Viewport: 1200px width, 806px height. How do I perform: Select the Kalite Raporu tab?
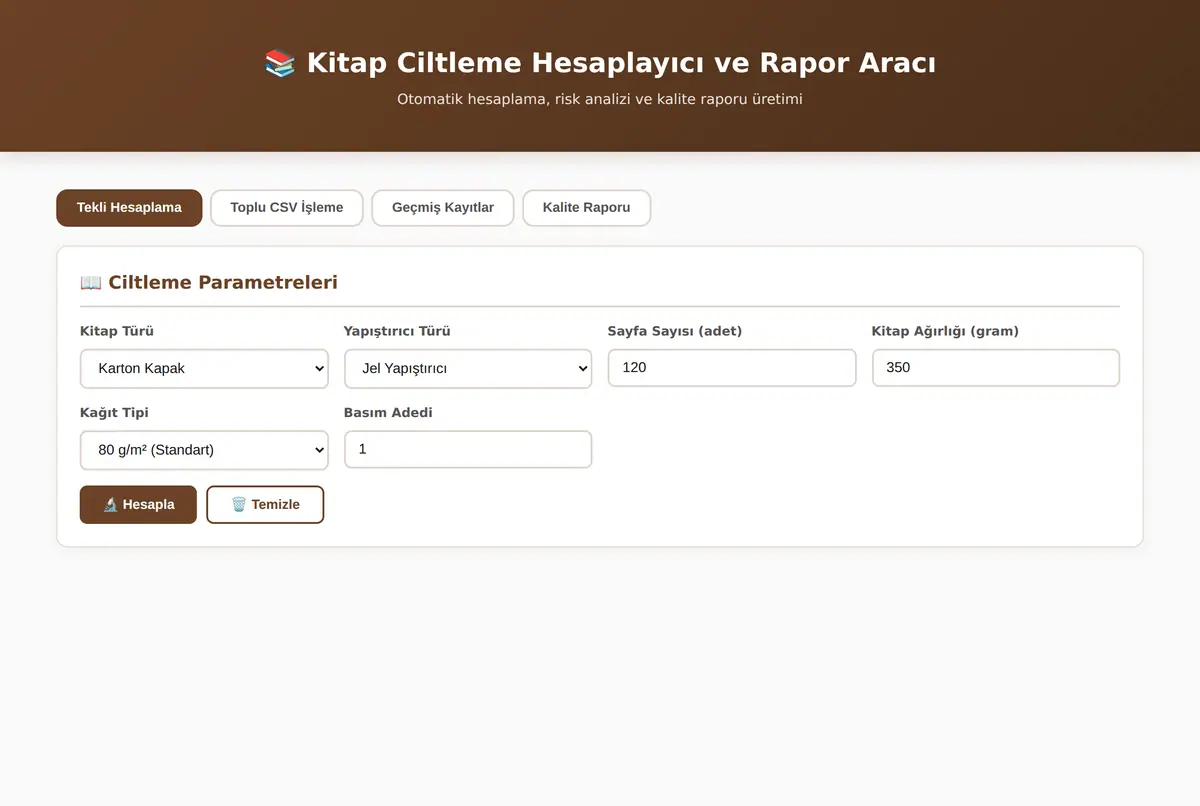coord(587,208)
